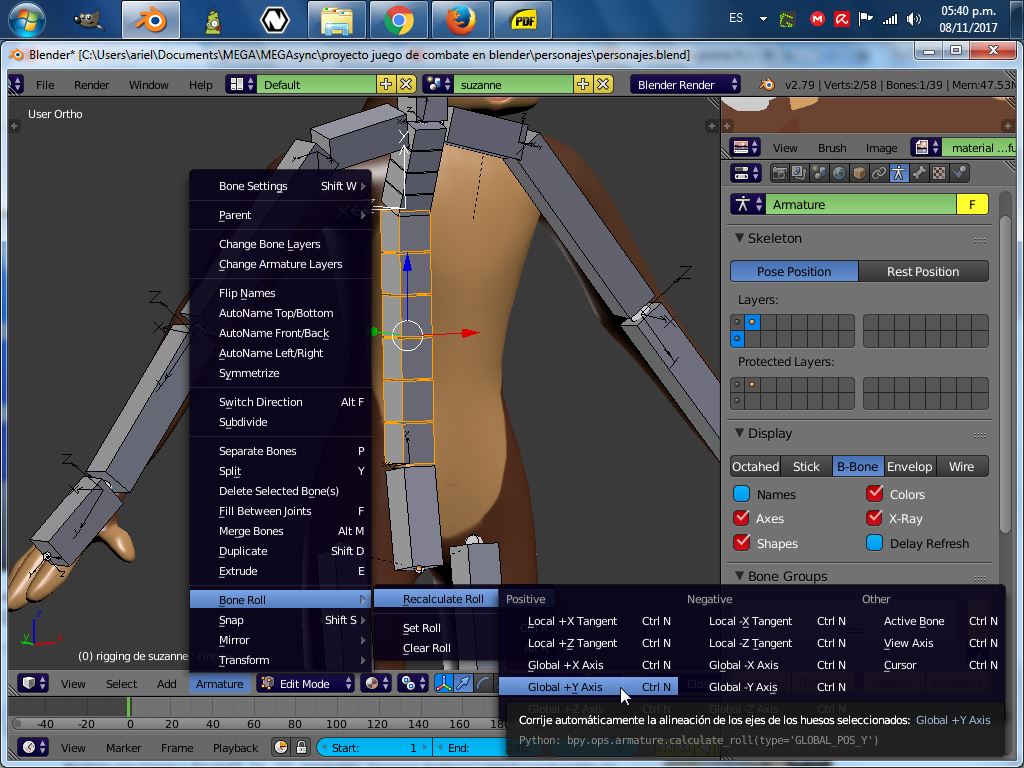
Task: Open the Object Constraints chain-link tab
Action: 879,173
